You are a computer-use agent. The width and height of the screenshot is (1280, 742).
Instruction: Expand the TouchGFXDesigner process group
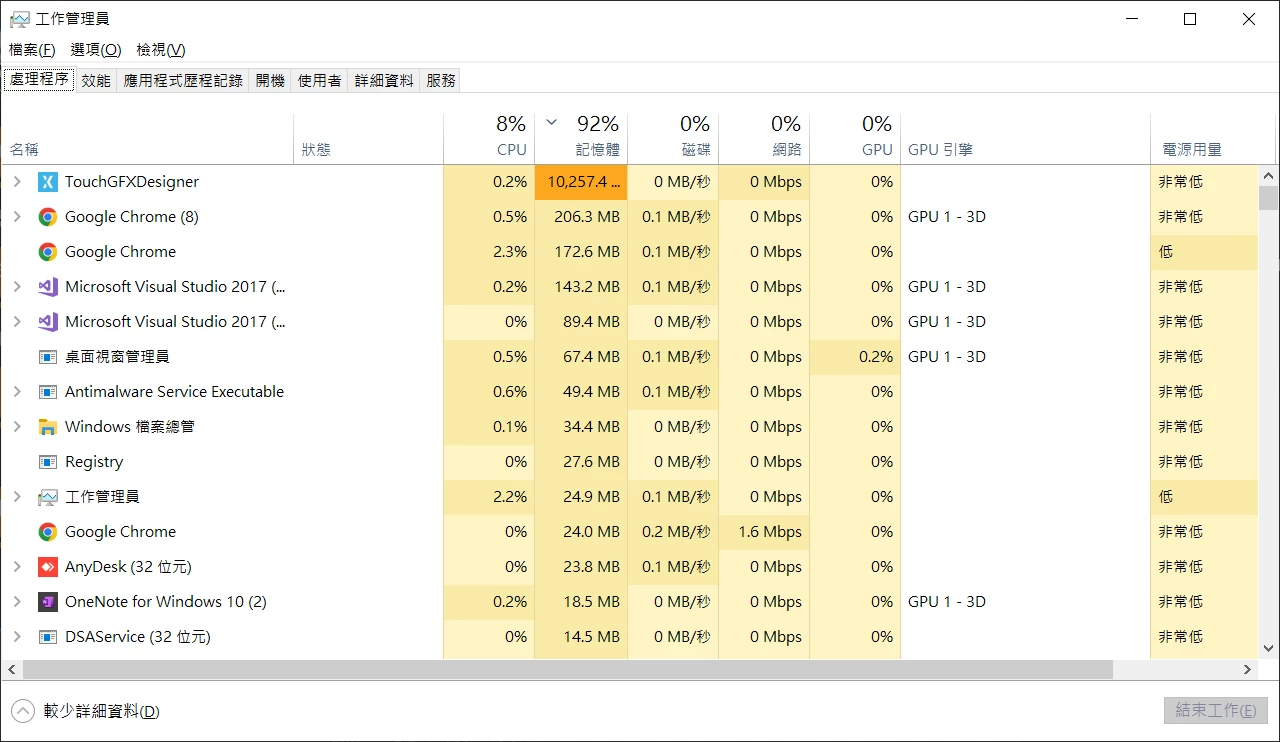(x=17, y=182)
